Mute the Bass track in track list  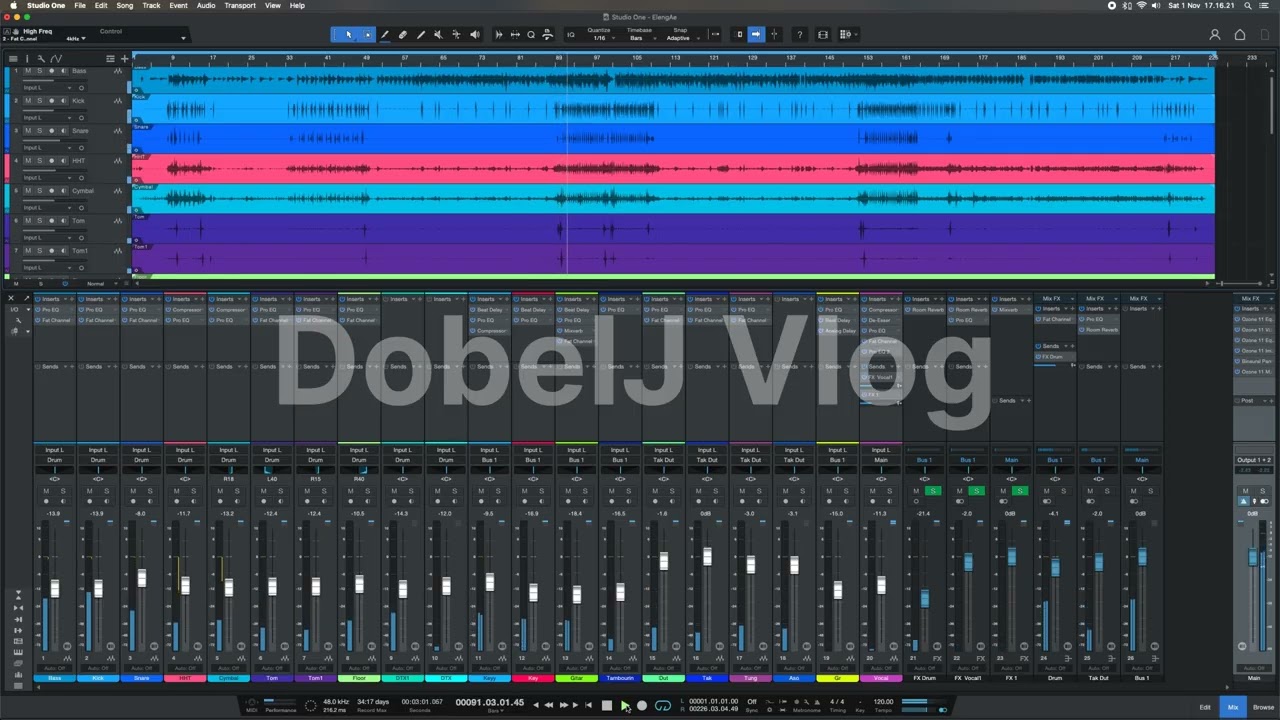point(28,71)
